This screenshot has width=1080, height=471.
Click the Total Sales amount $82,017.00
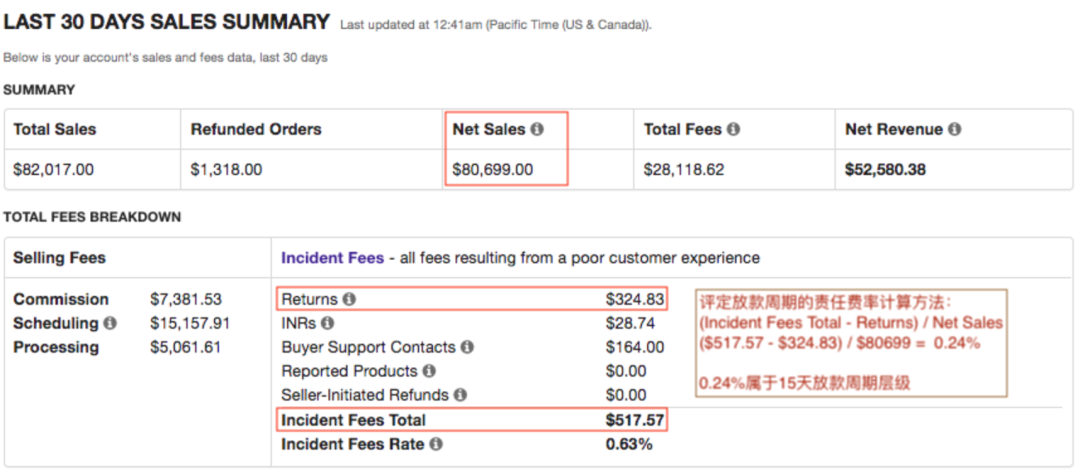pyautogui.click(x=54, y=170)
